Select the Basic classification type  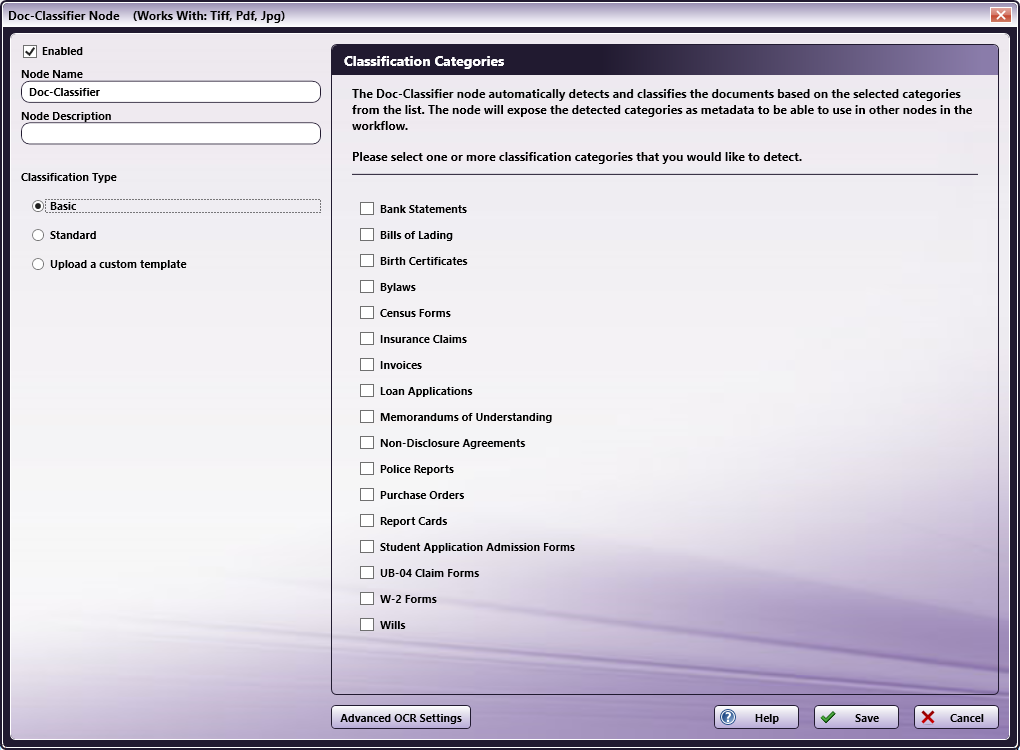point(38,206)
